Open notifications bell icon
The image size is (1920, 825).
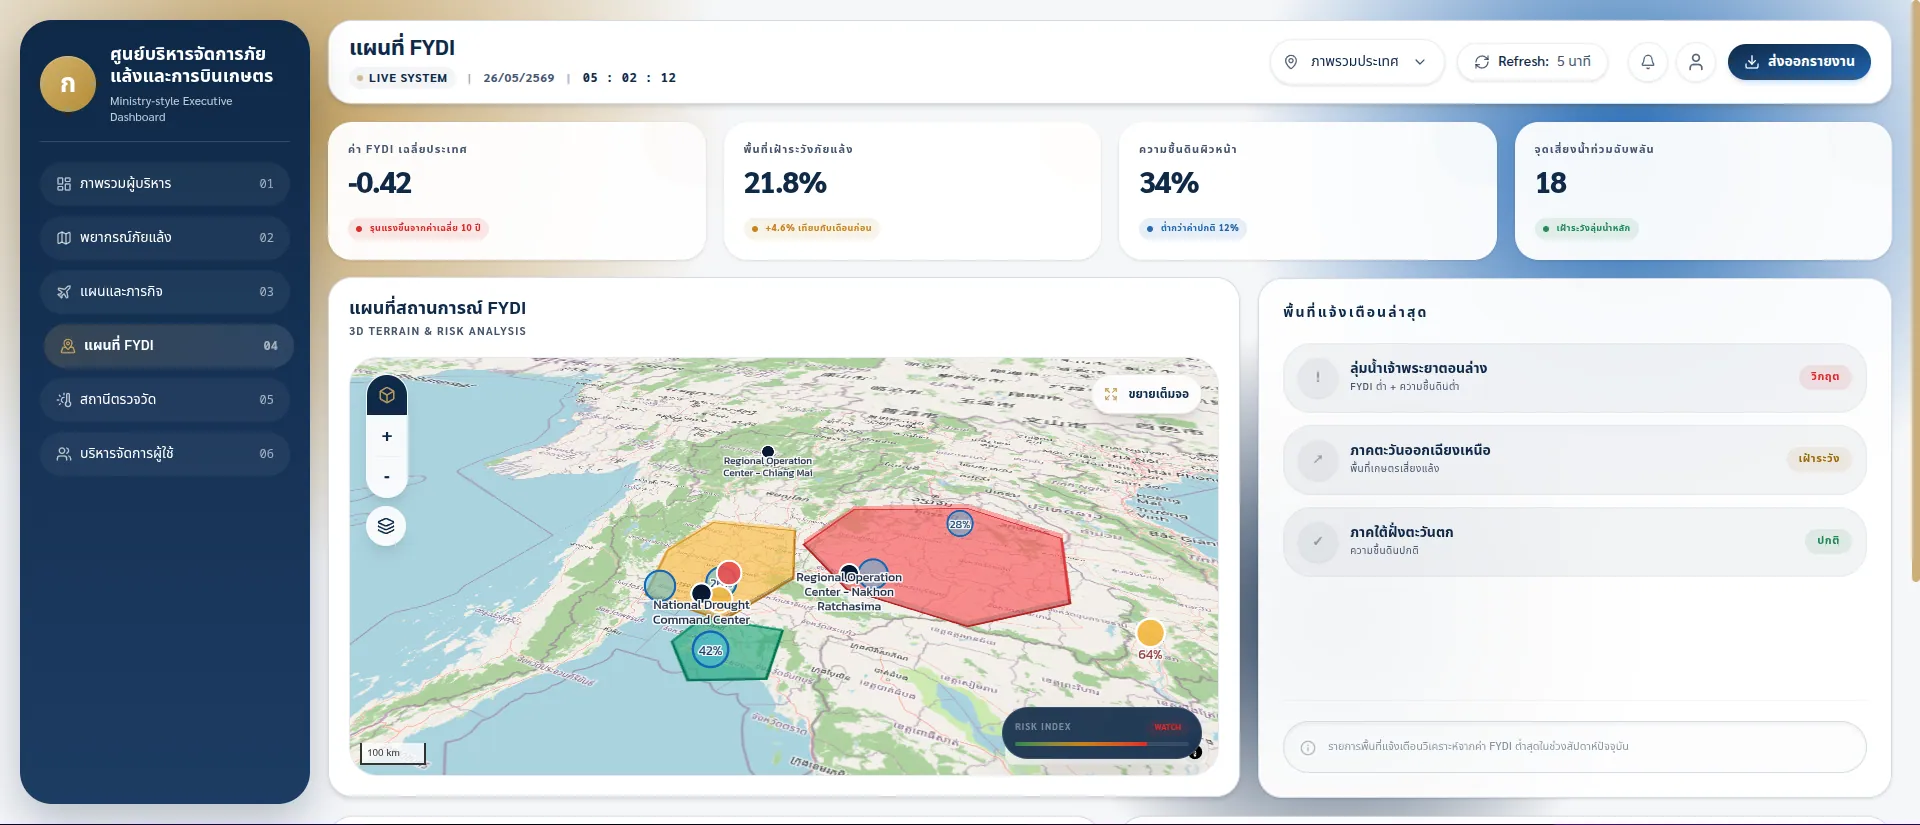1647,62
